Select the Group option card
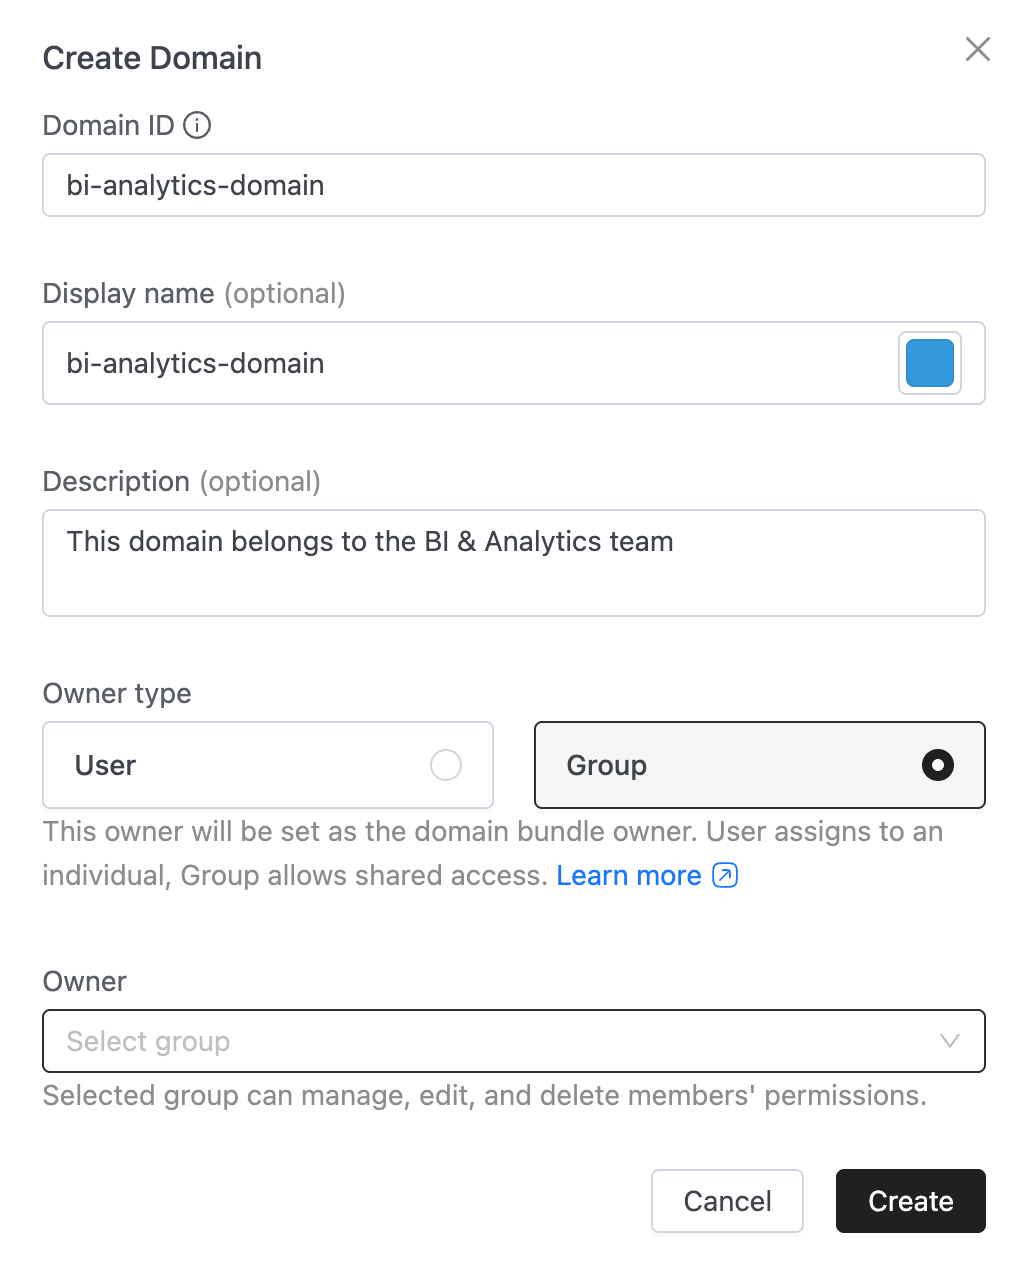The image size is (1028, 1264). [x=760, y=765]
